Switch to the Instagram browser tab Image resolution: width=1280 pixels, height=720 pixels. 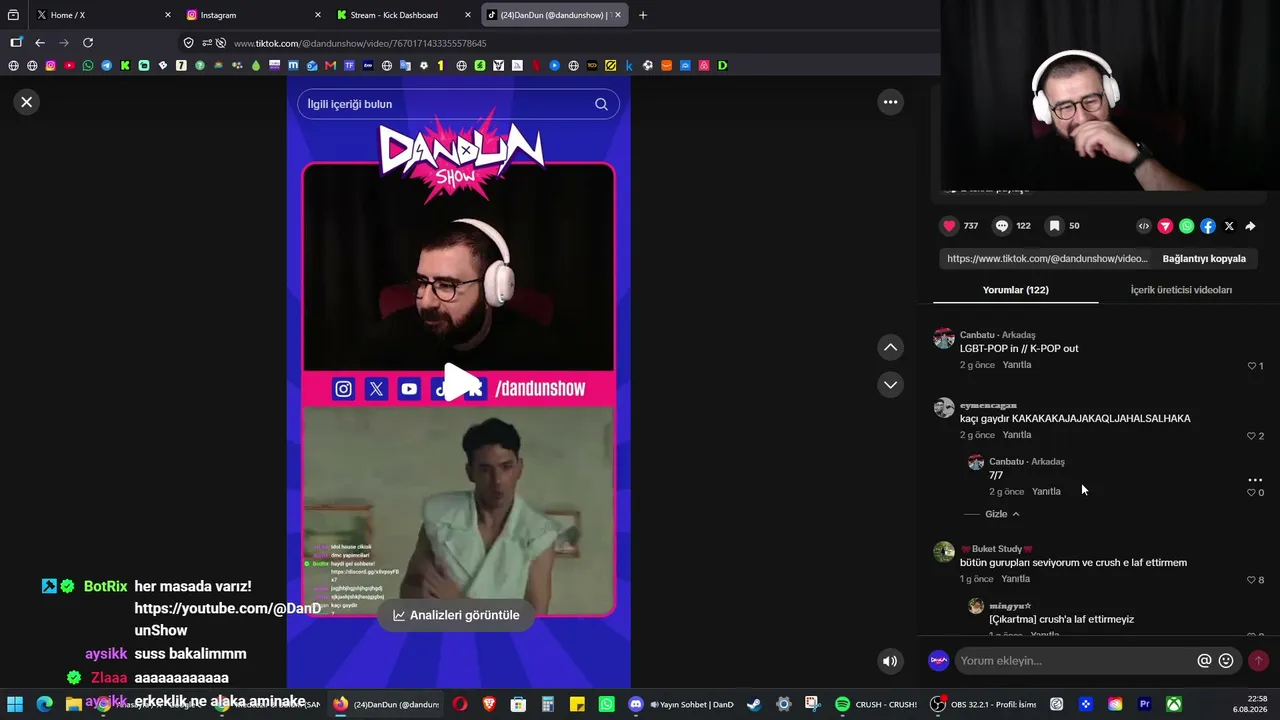coord(251,15)
